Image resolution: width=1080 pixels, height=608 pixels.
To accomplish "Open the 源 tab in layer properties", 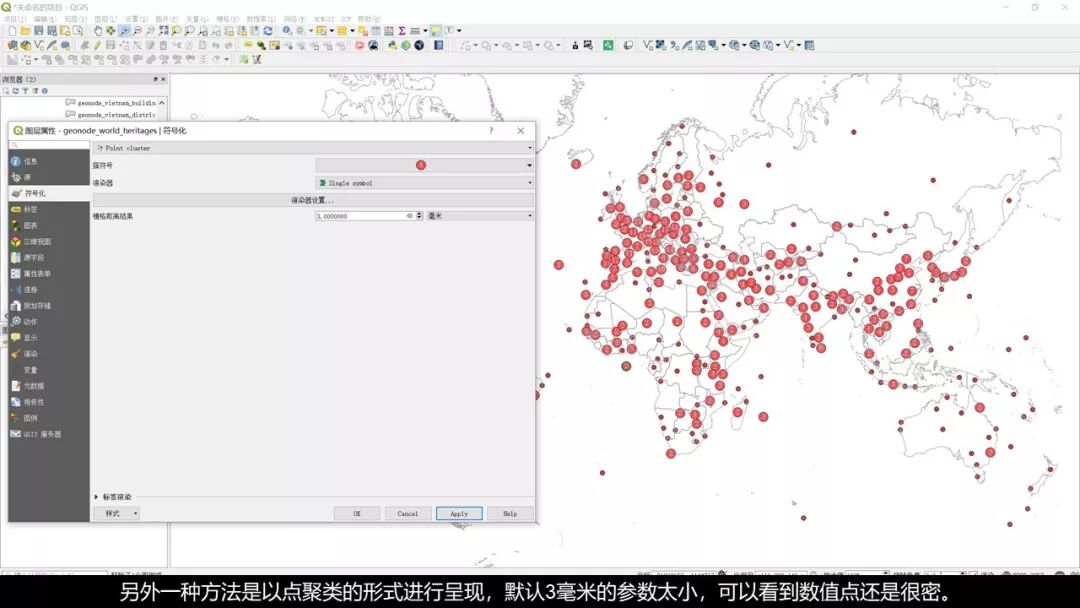I will 49,177.
